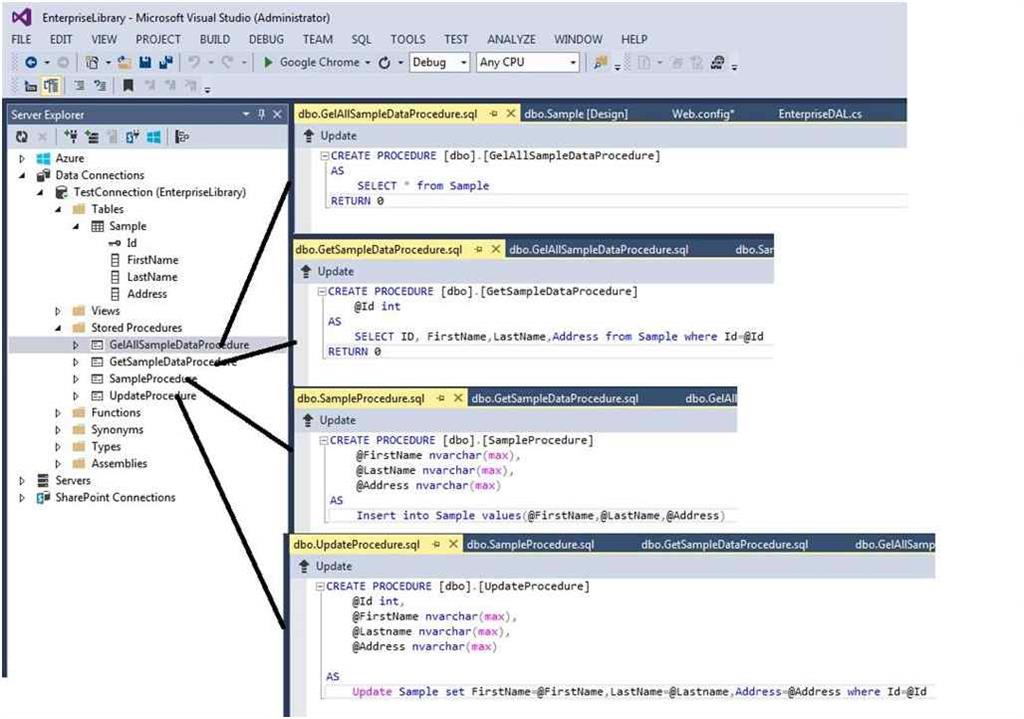
Task: Close the dbo.GelAllSampleDataProcedure.sql active tab
Action: (511, 114)
